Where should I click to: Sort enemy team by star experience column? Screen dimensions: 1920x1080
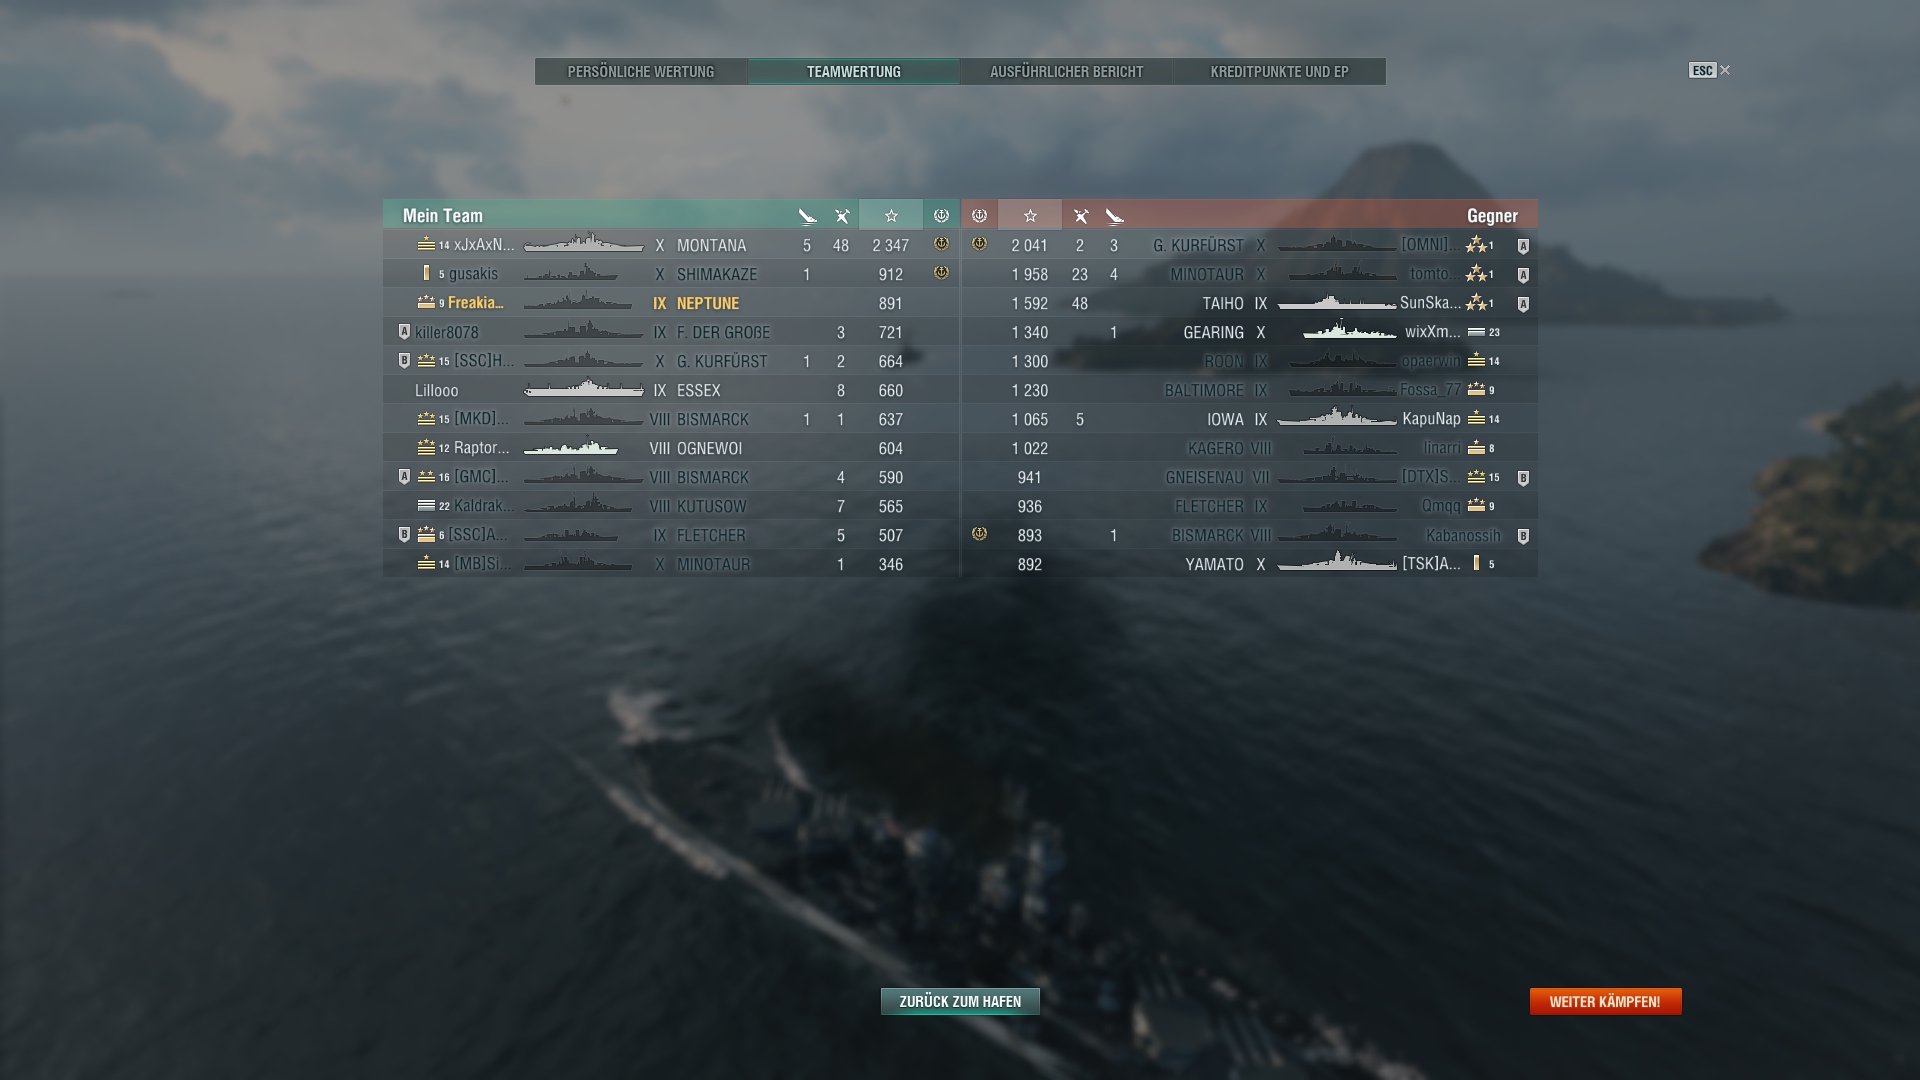pos(1030,216)
